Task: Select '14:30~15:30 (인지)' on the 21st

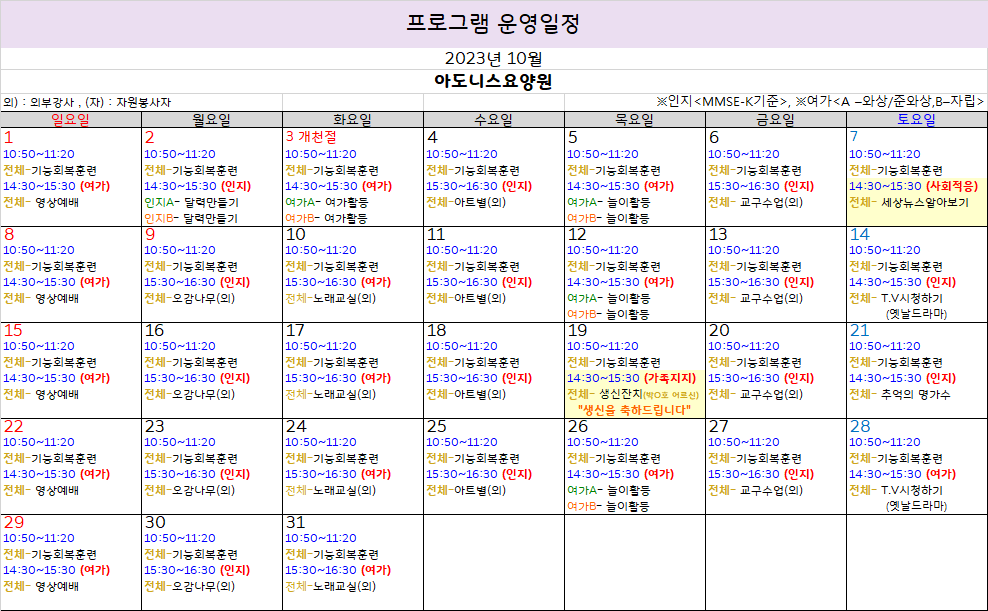Action: [902, 379]
